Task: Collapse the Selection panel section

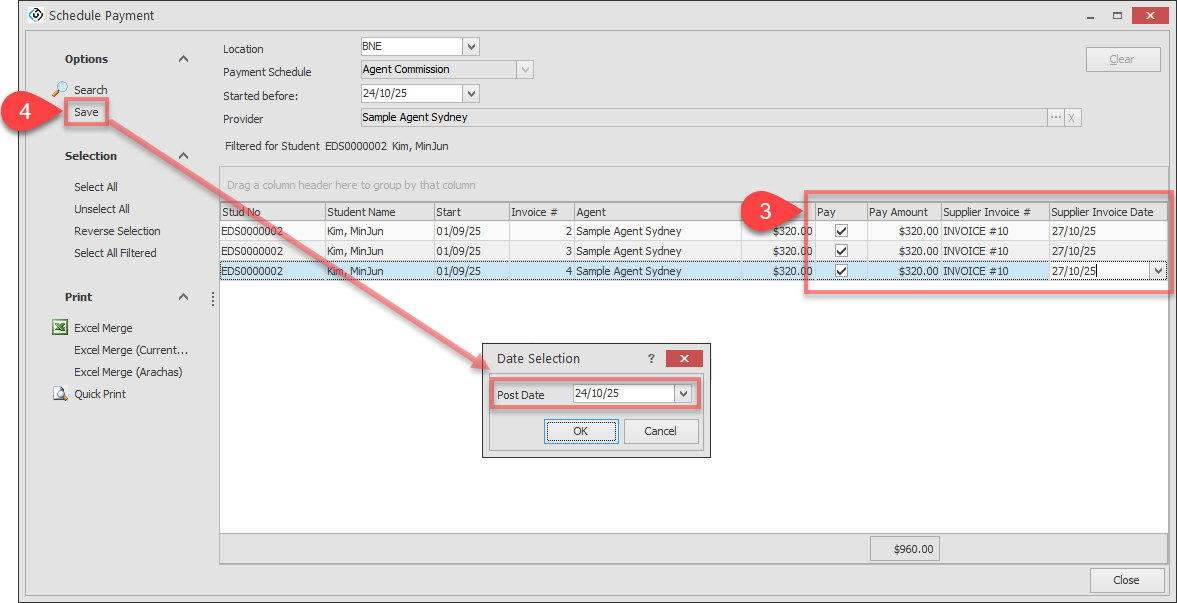Action: click(x=183, y=156)
